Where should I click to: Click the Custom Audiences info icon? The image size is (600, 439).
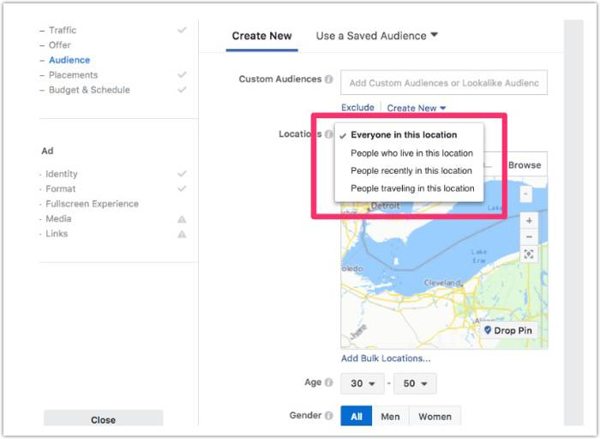(x=329, y=79)
